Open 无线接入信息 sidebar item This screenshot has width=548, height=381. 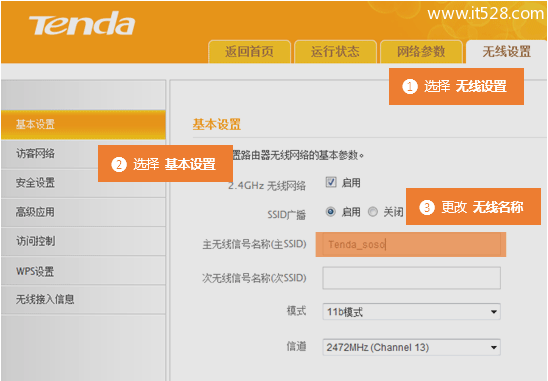(x=83, y=300)
